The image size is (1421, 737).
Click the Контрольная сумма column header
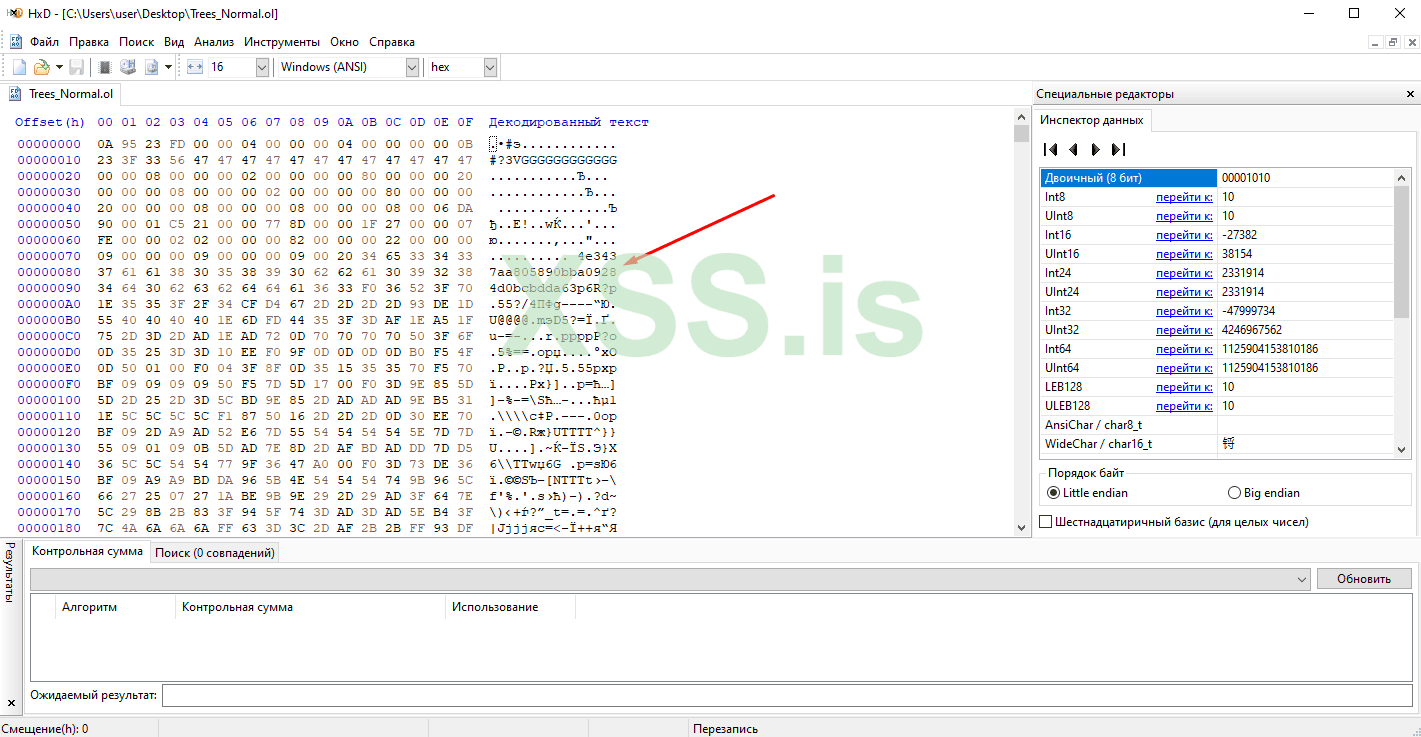click(x=311, y=607)
